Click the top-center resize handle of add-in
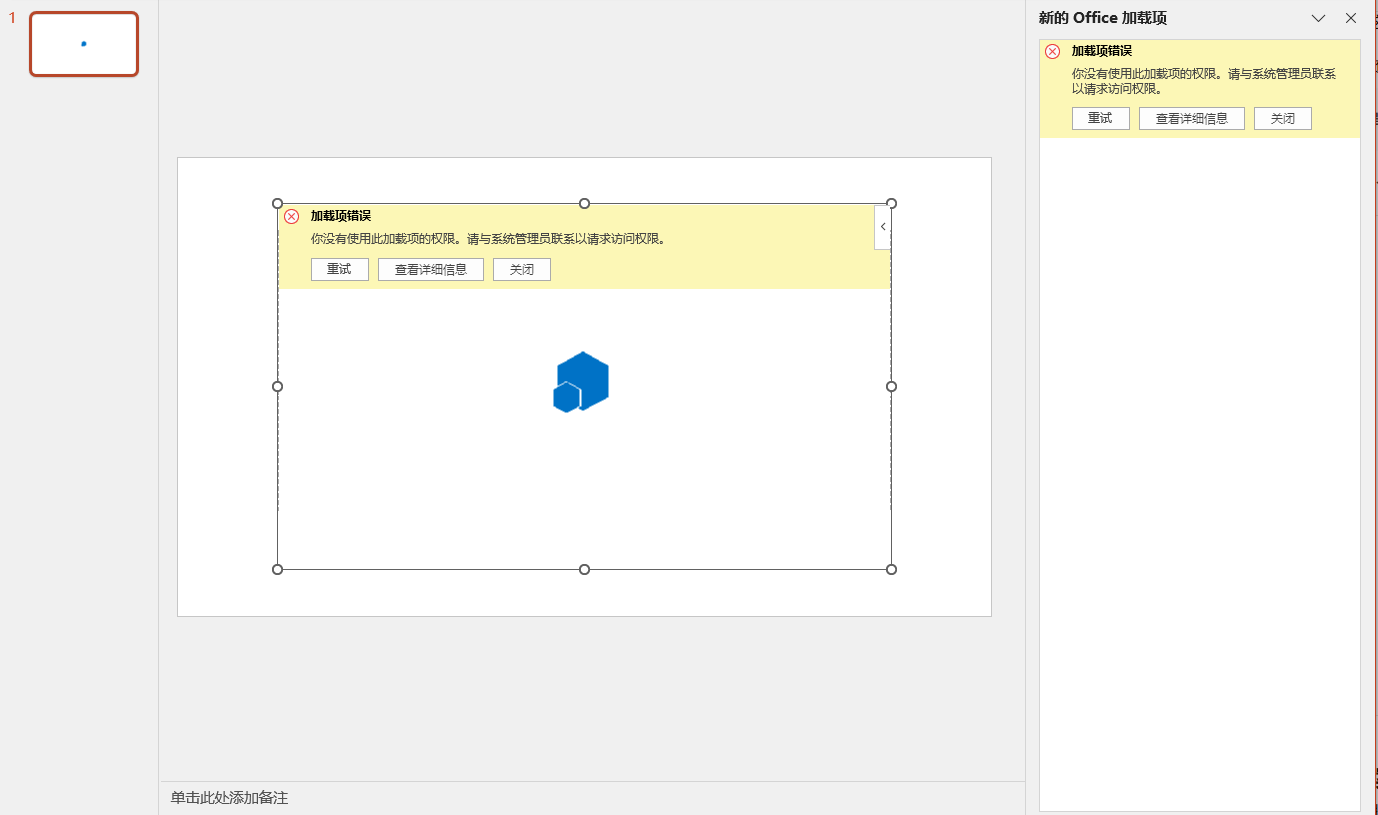Viewport: 1378px width, 815px height. coord(585,204)
